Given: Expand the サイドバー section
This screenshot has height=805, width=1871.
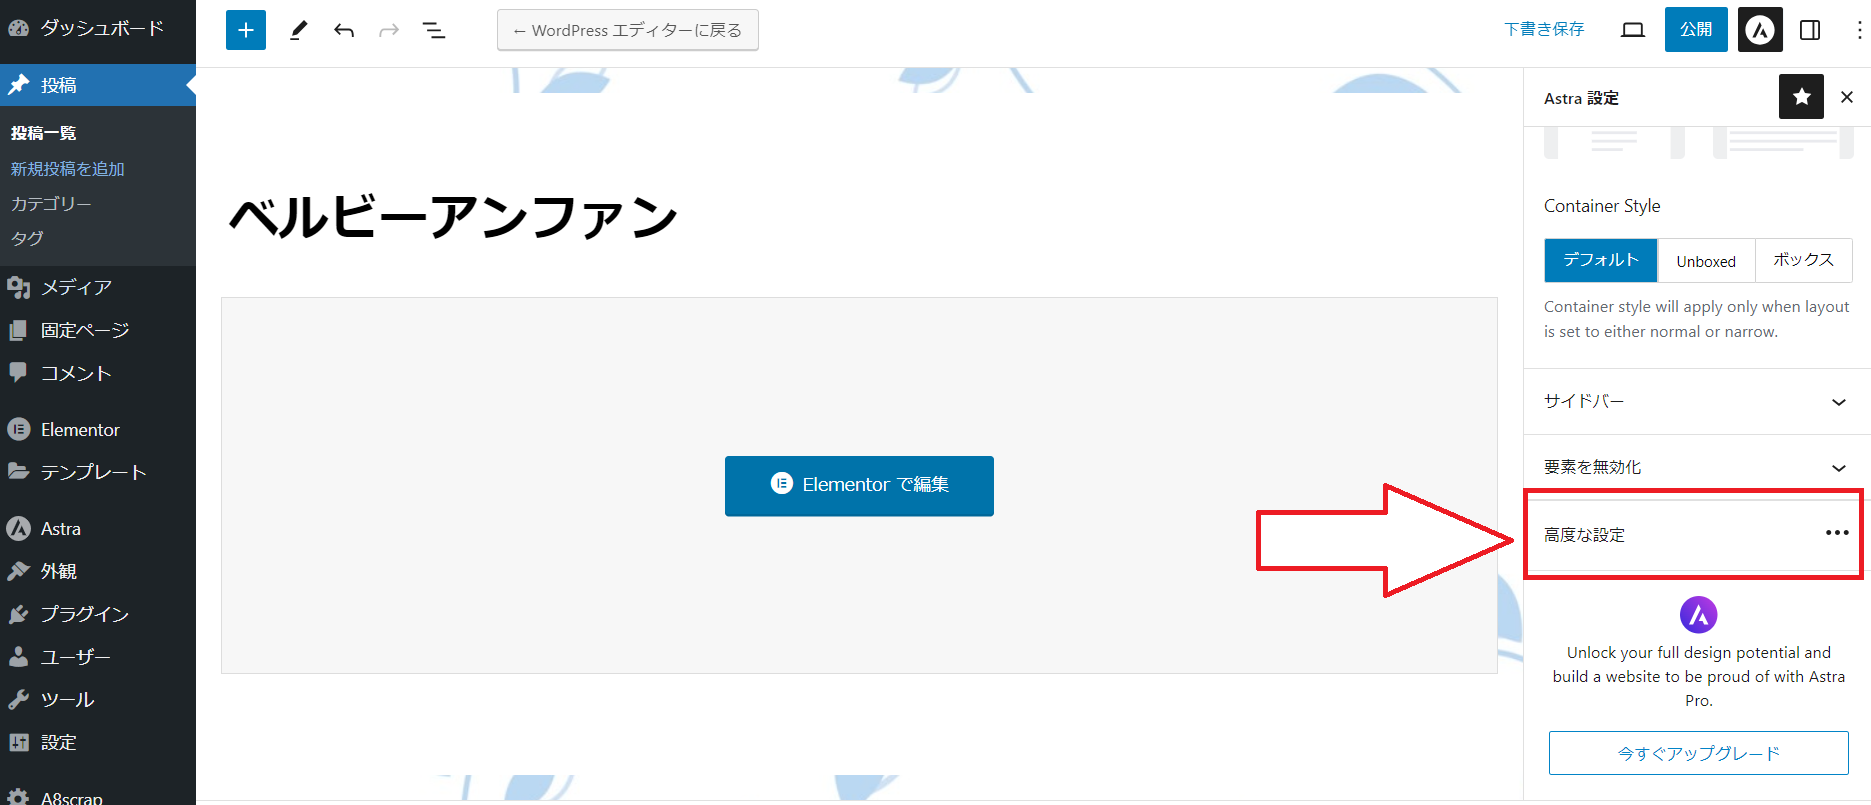Looking at the screenshot, I should click(x=1697, y=401).
